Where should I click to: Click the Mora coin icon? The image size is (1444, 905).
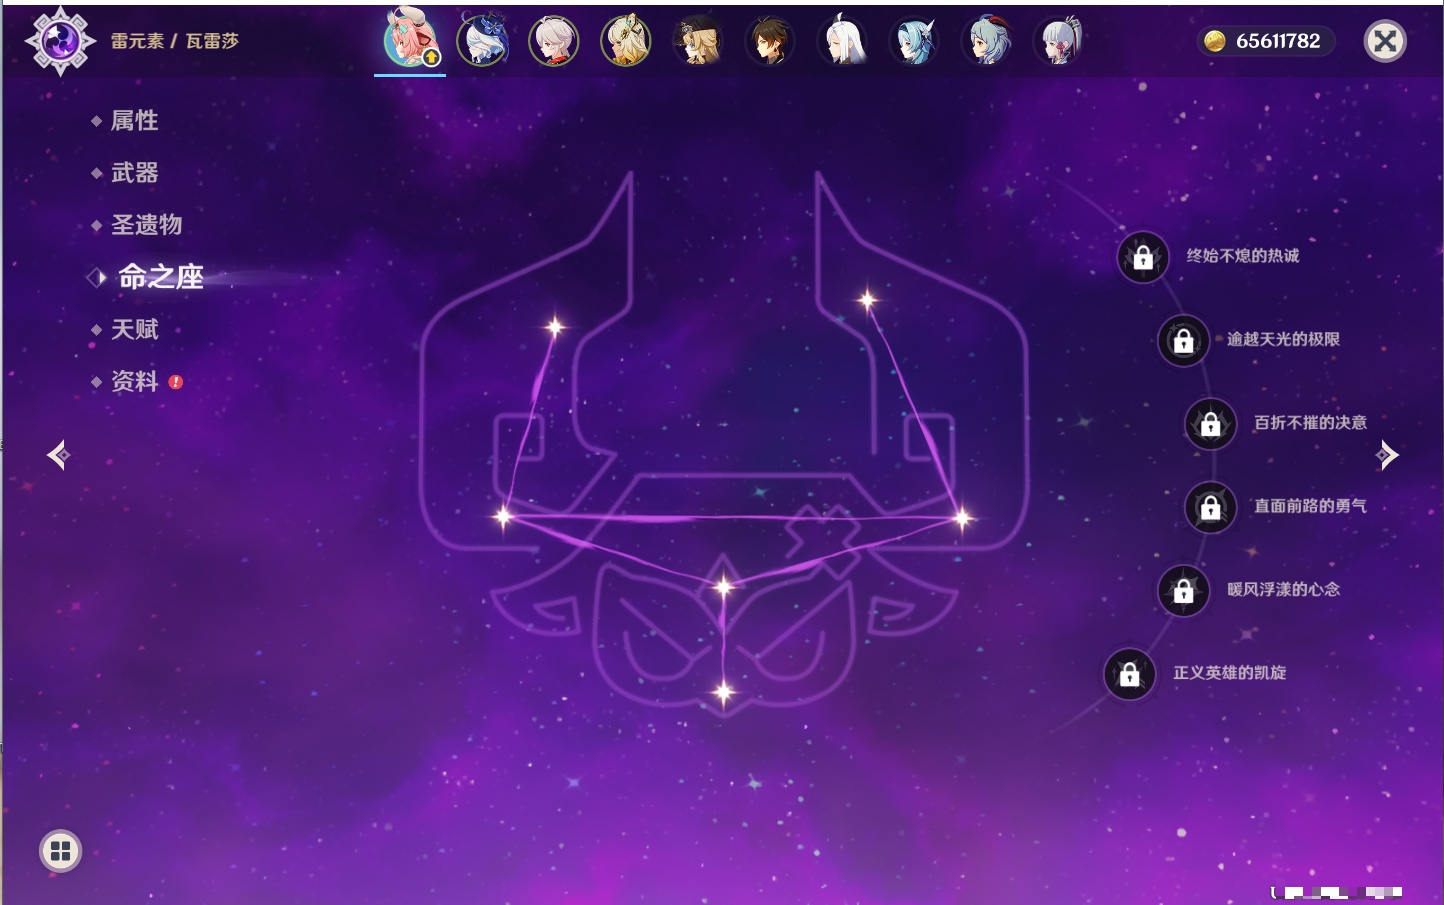click(x=1215, y=41)
